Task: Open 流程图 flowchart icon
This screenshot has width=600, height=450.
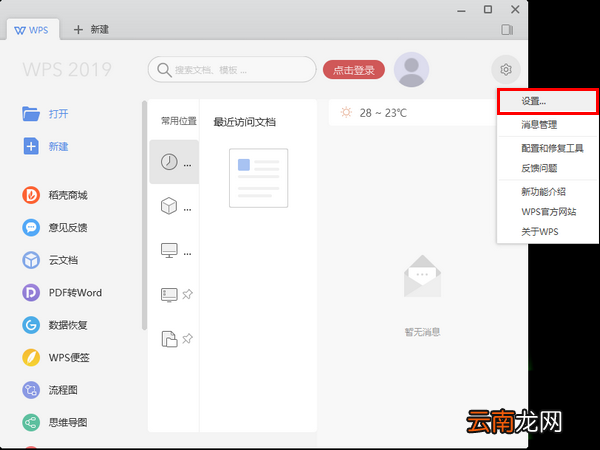Action: coord(31,390)
